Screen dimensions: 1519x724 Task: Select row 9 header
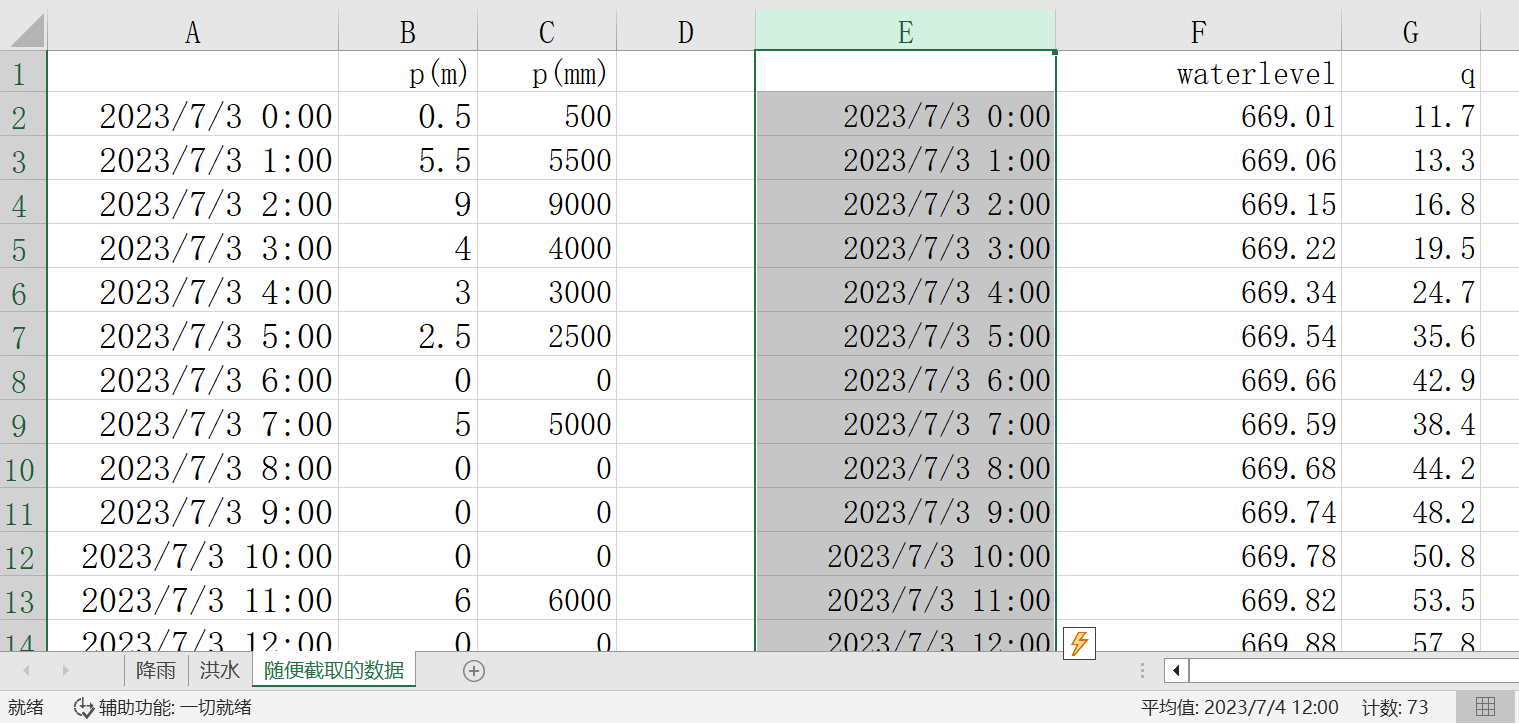click(x=24, y=424)
